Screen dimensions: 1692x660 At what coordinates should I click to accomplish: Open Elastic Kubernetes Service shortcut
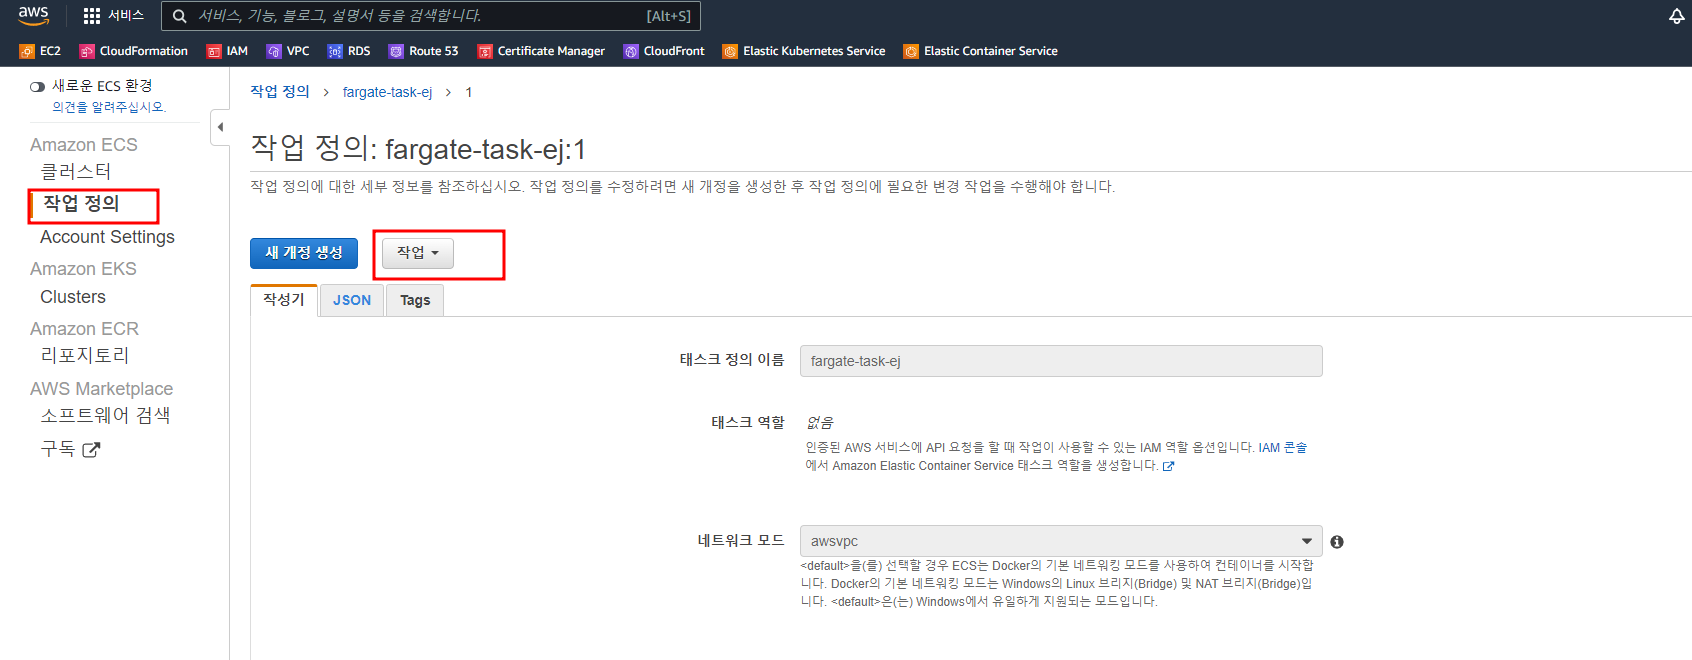pos(804,51)
